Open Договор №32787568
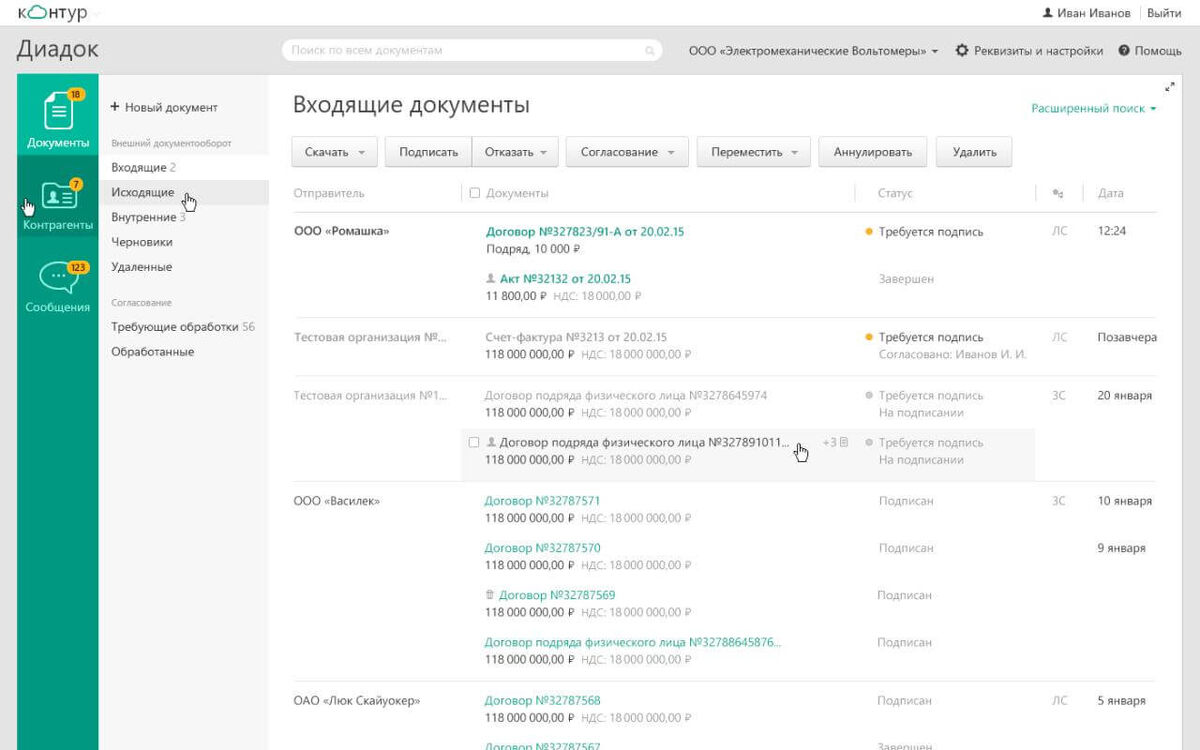The height and width of the screenshot is (750, 1200). tap(543, 701)
